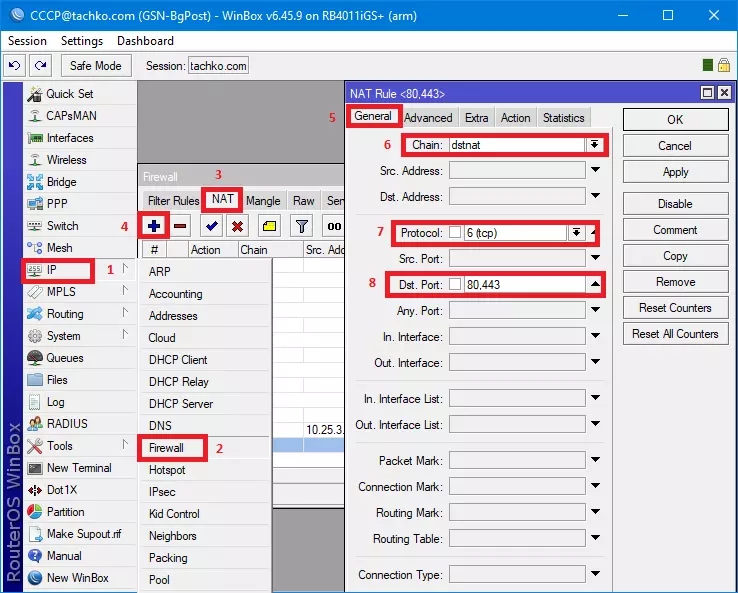Expand the Src. Address field arrow
This screenshot has height=593, width=738.
click(596, 171)
